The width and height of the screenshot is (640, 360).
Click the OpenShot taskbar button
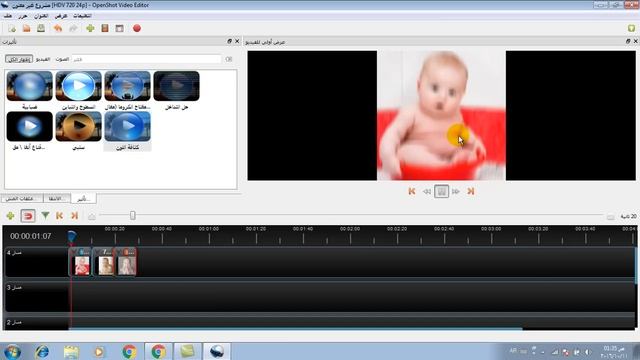(217, 351)
